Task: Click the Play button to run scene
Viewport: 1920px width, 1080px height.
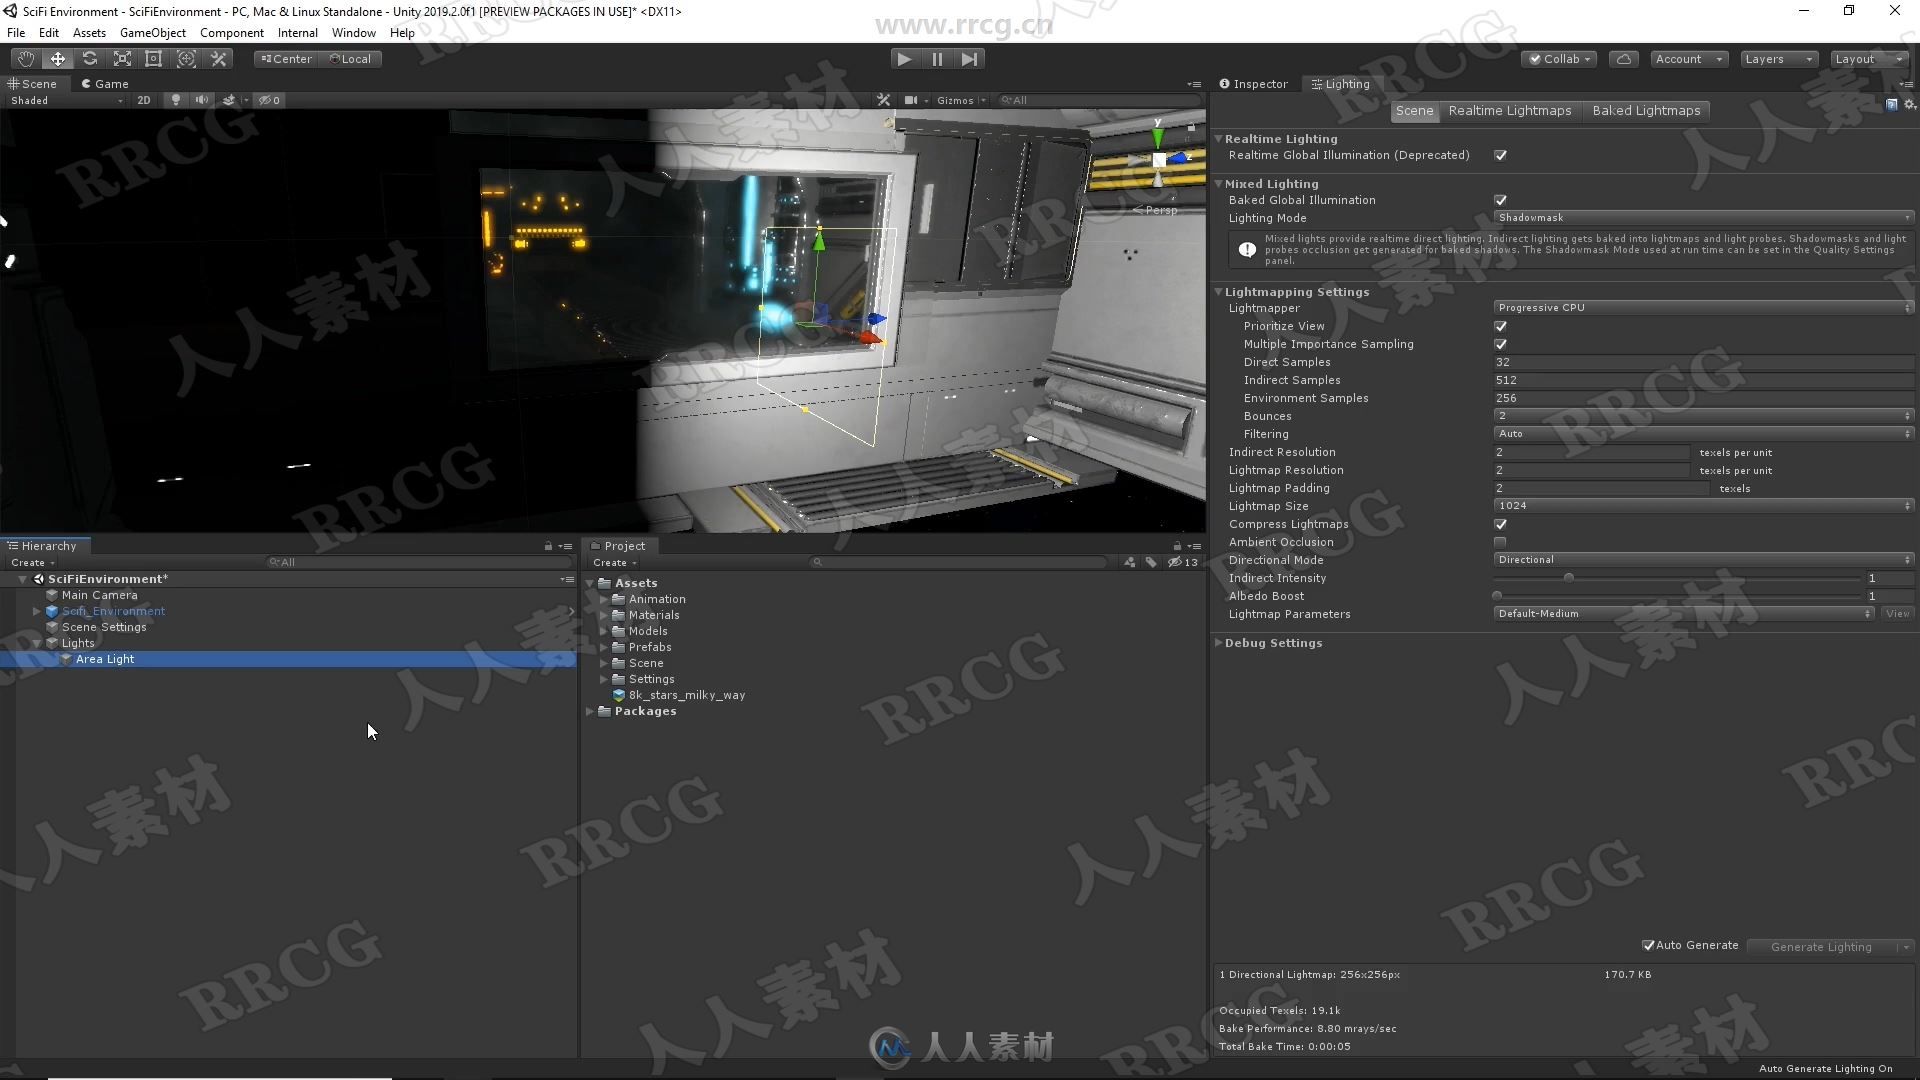Action: tap(905, 58)
